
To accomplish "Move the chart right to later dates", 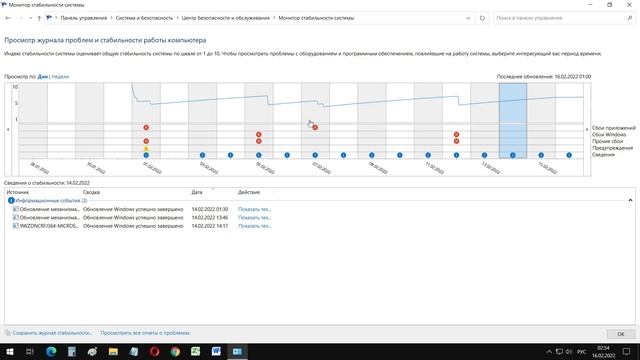I will 587,129.
